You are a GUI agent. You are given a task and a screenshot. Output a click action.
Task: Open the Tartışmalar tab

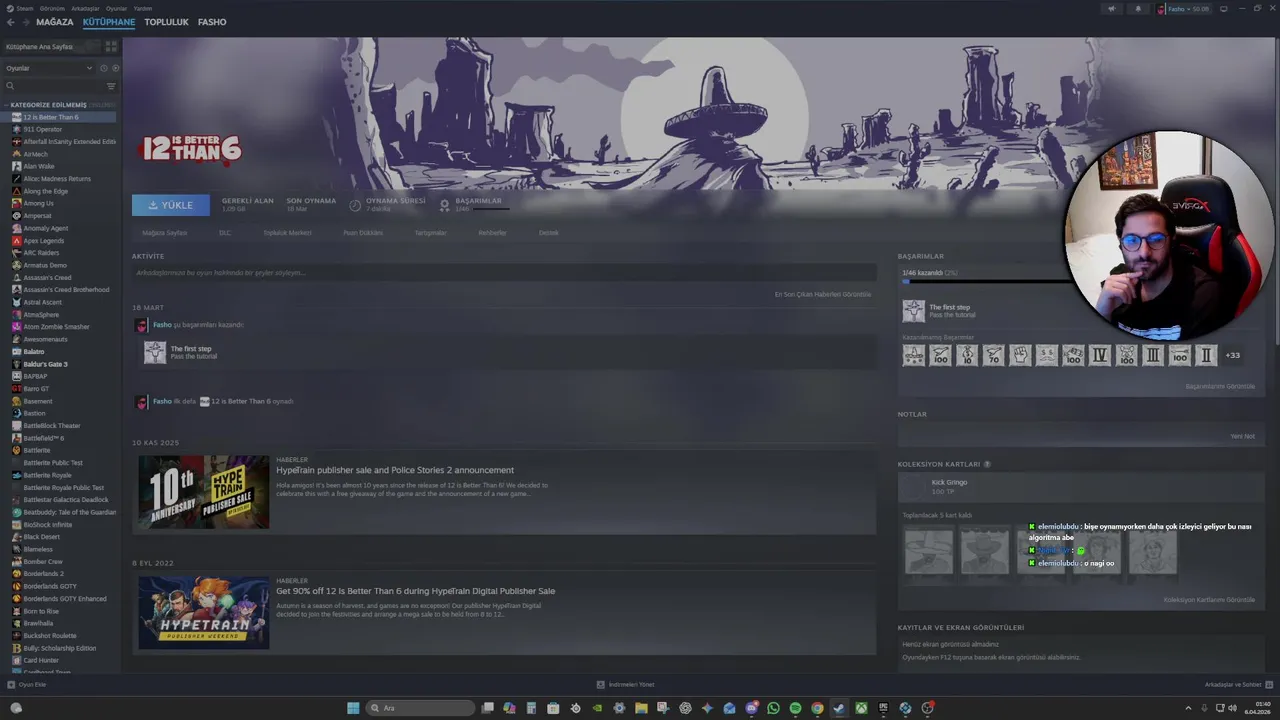(x=431, y=233)
